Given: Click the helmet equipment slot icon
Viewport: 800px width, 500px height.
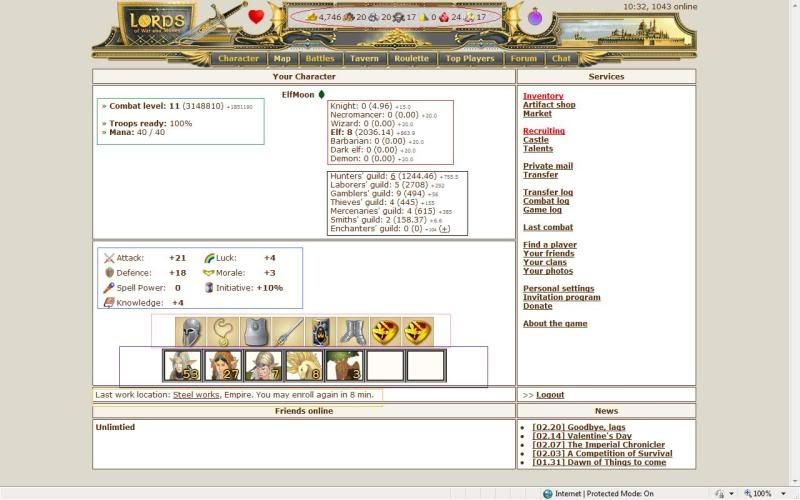Looking at the screenshot, I should click(x=190, y=332).
